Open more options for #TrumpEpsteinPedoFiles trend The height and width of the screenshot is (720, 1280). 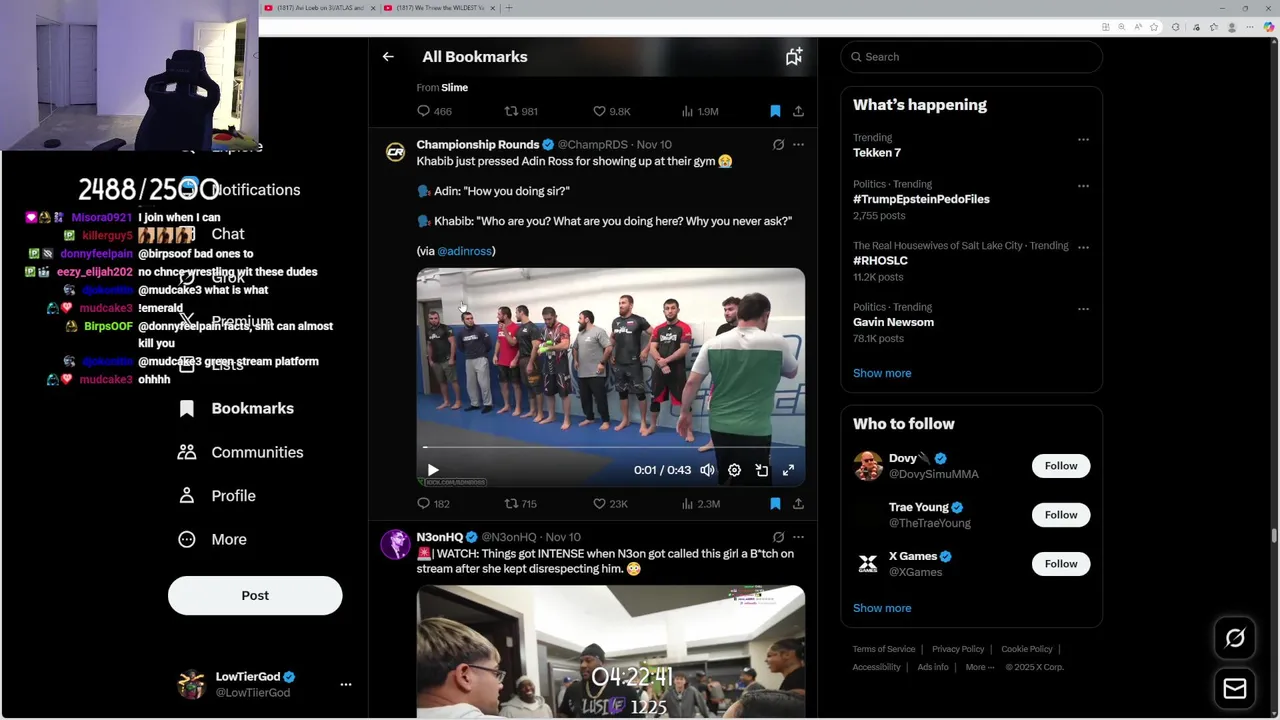coord(1083,186)
